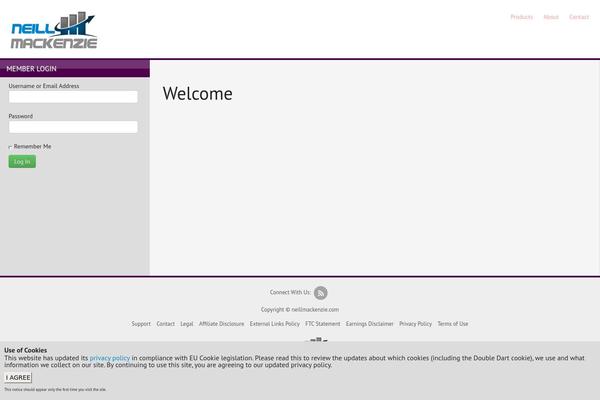Open the Affiliate Disclosure link
600x400 pixels.
(x=222, y=324)
